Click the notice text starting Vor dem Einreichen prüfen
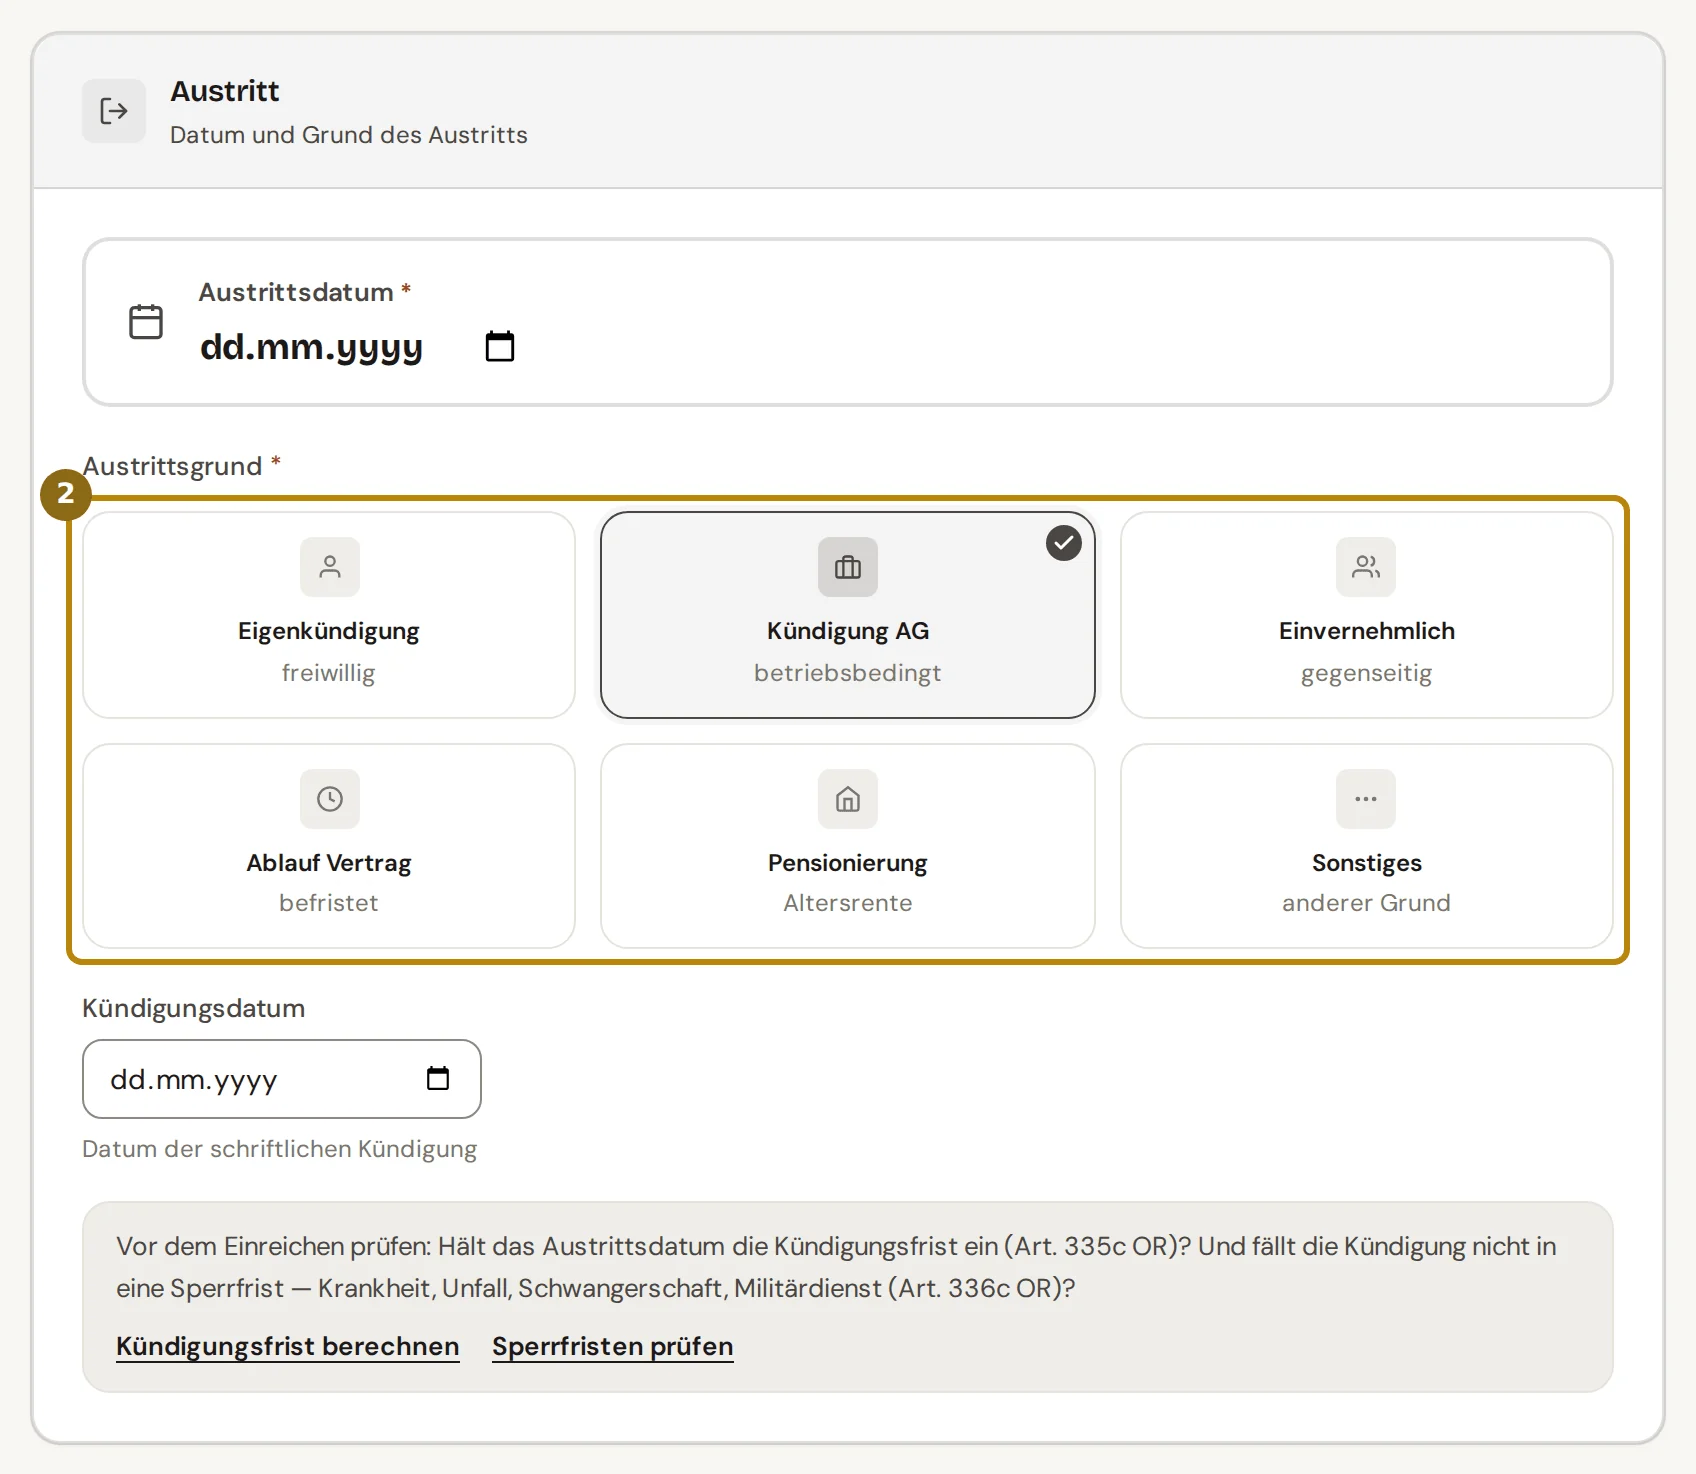Image resolution: width=1696 pixels, height=1474 pixels. pos(836,1267)
